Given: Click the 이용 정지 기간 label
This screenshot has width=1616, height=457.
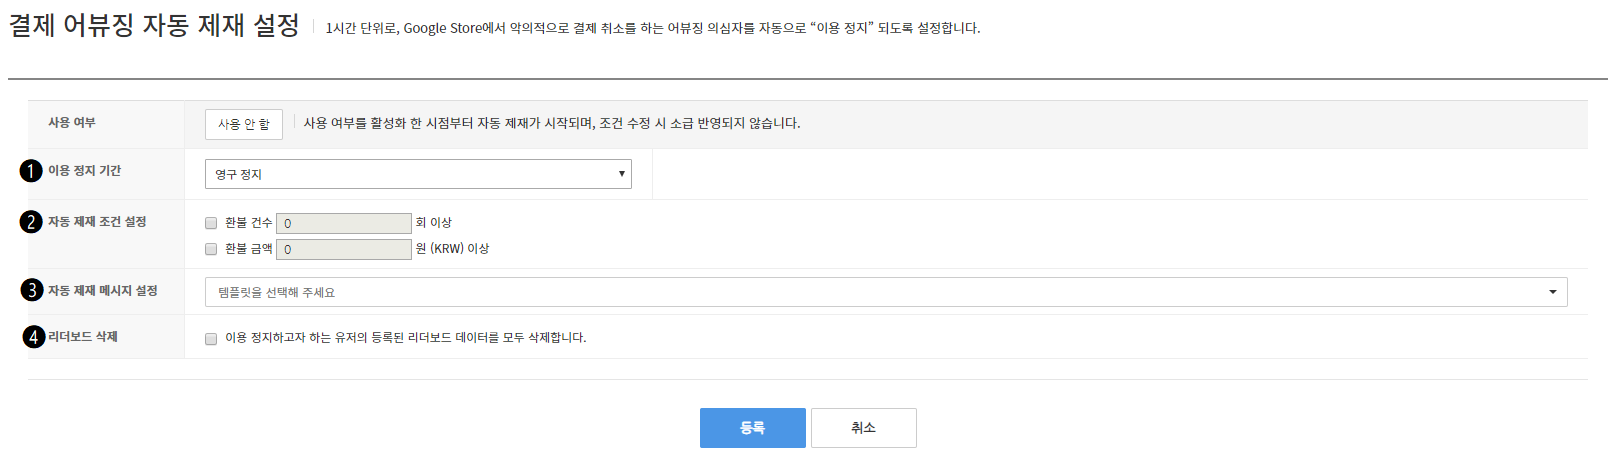Looking at the screenshot, I should (85, 171).
